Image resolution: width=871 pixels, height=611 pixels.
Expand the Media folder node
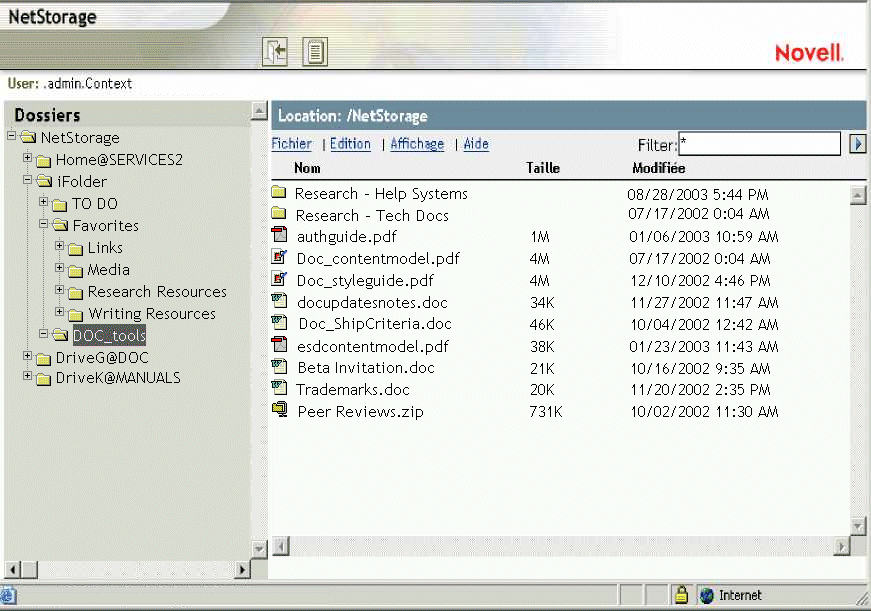click(x=59, y=268)
